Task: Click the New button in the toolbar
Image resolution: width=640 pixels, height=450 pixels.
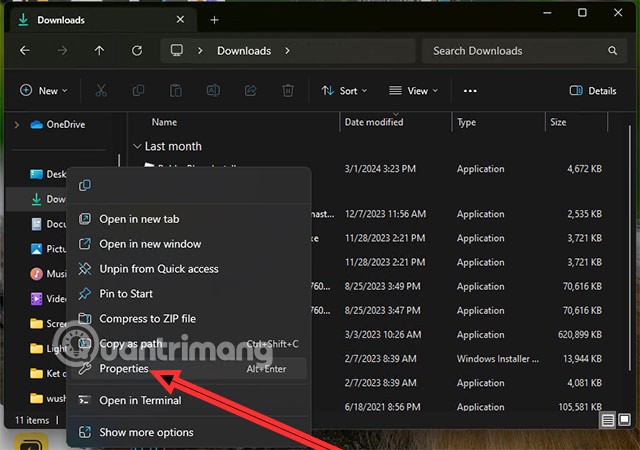Action: click(x=44, y=91)
